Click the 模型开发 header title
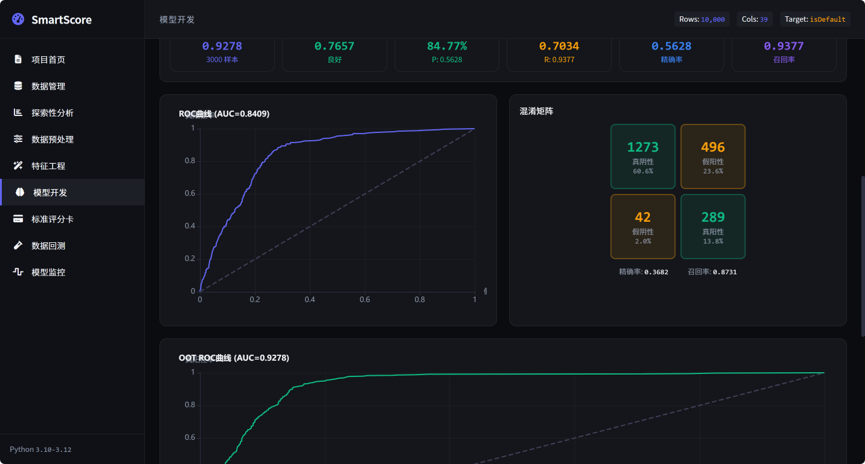 click(x=177, y=19)
